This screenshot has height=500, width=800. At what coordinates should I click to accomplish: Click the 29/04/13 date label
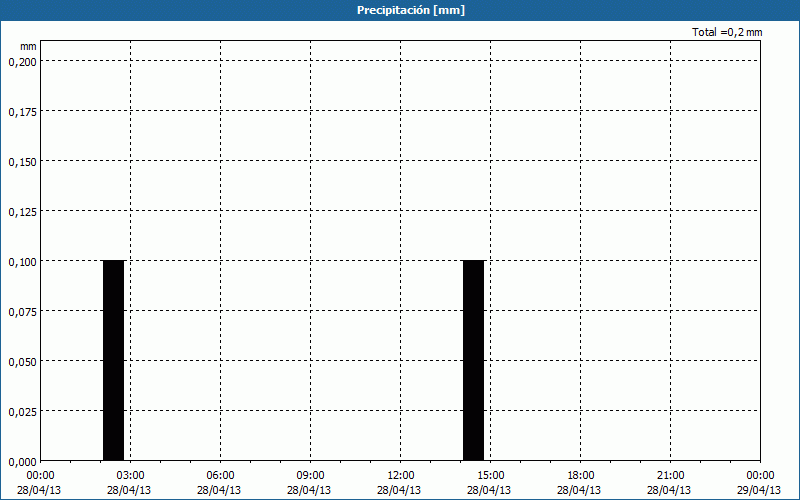[x=759, y=490]
